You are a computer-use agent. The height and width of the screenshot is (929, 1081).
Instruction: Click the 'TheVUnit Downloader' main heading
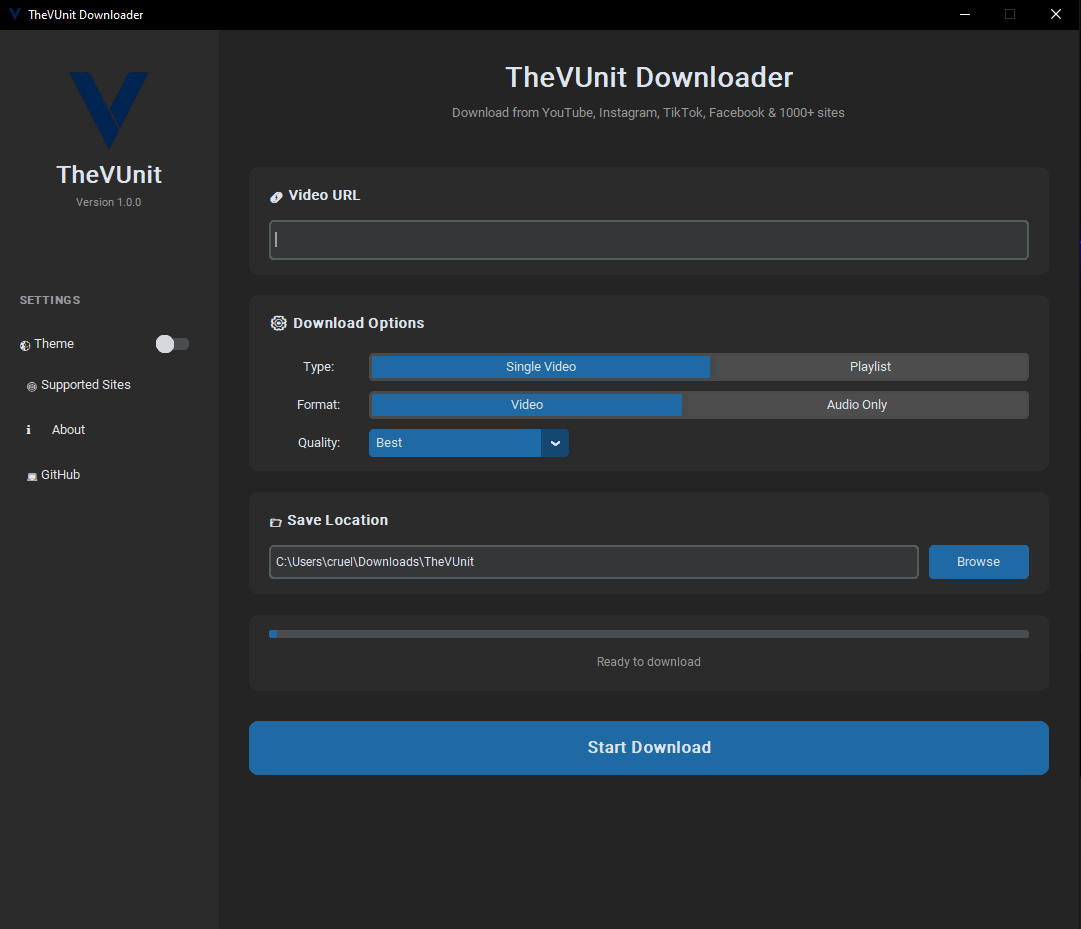[649, 77]
